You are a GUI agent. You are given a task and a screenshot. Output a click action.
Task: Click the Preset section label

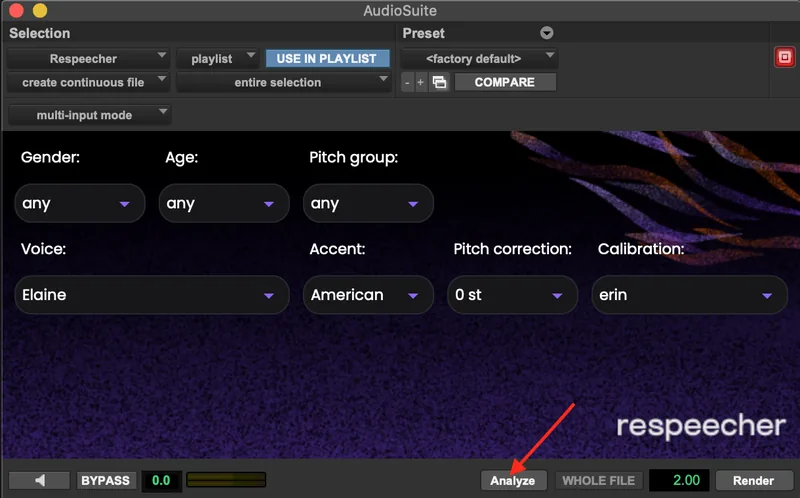coord(423,33)
